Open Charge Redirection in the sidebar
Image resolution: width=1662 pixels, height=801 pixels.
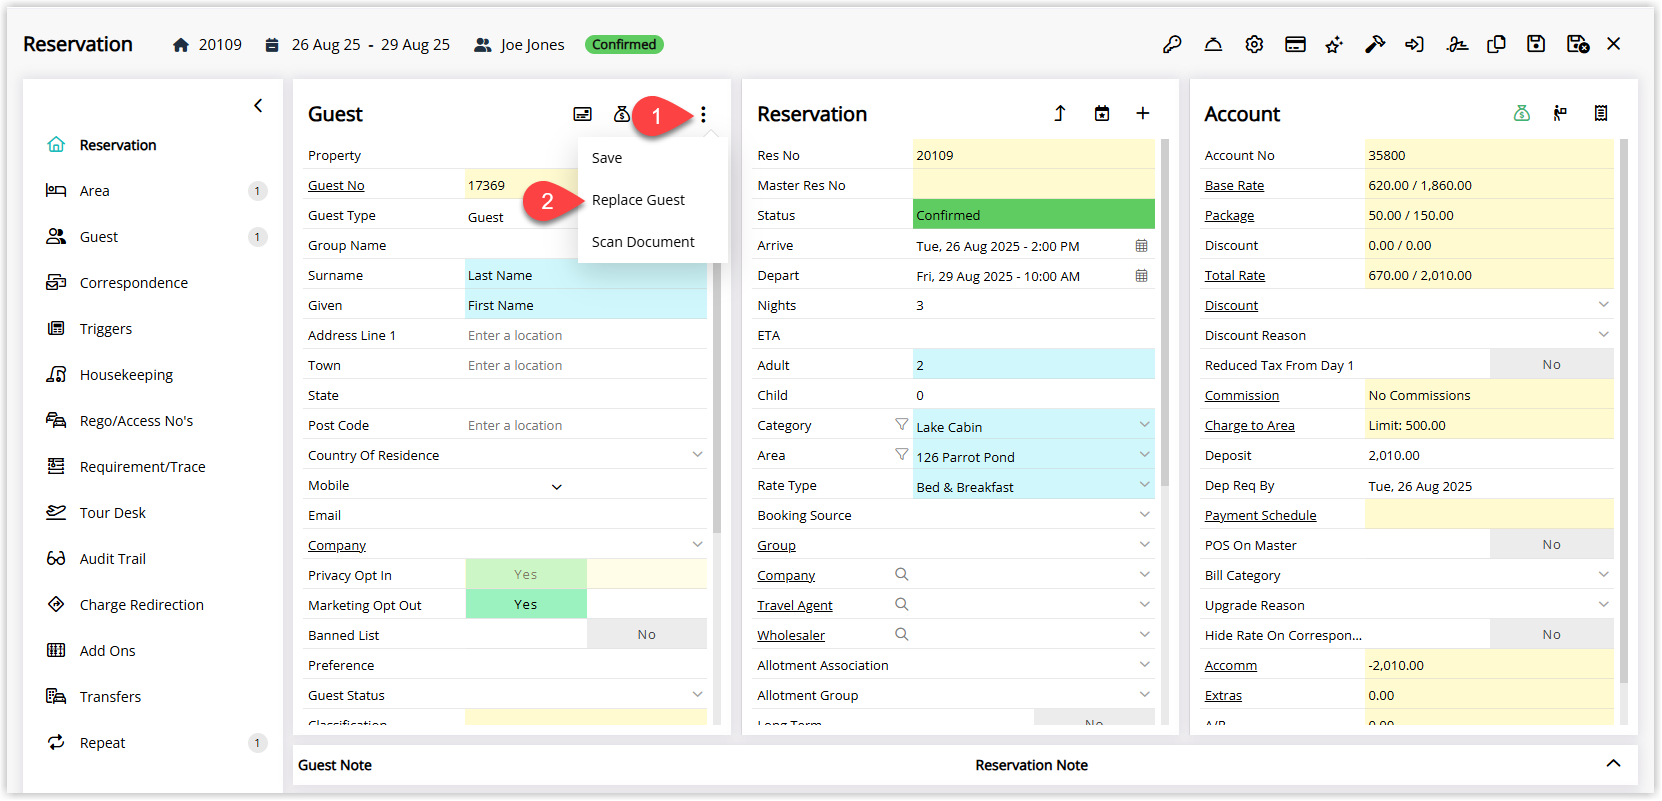point(142,605)
